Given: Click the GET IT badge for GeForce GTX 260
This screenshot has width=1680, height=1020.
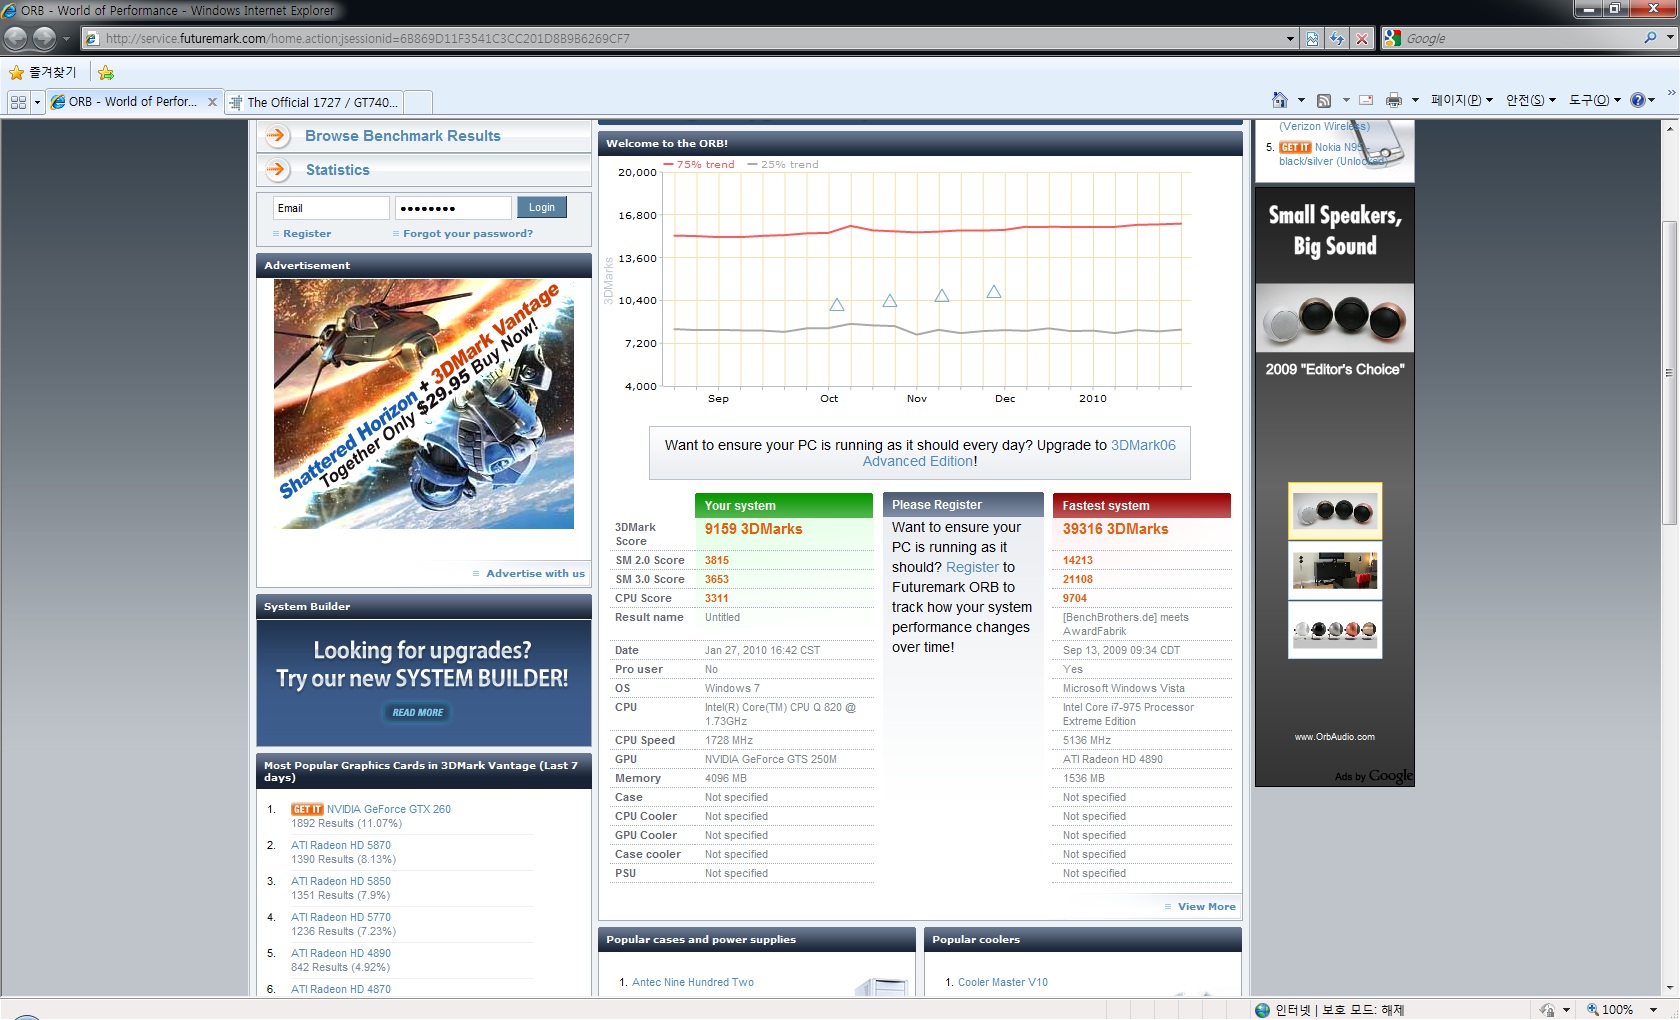Looking at the screenshot, I should pyautogui.click(x=307, y=809).
